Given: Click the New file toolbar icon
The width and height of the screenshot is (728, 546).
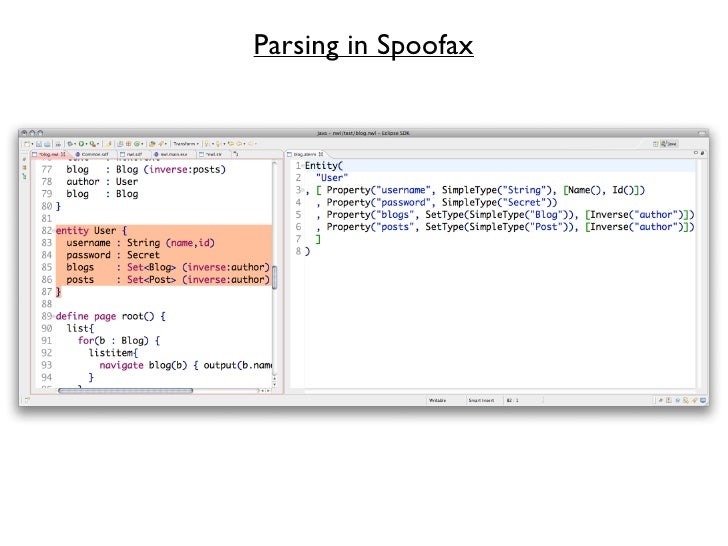Looking at the screenshot, I should 27,144.
